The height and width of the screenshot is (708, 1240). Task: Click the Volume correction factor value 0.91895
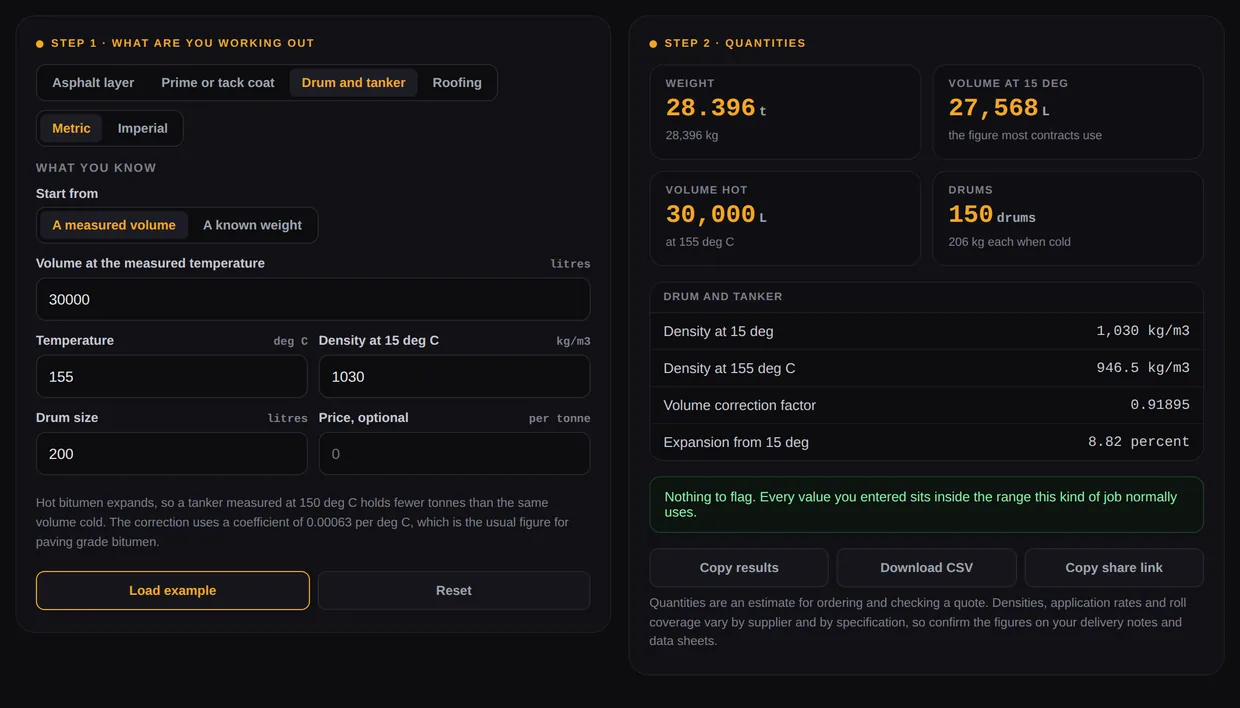pyautogui.click(x=1160, y=405)
